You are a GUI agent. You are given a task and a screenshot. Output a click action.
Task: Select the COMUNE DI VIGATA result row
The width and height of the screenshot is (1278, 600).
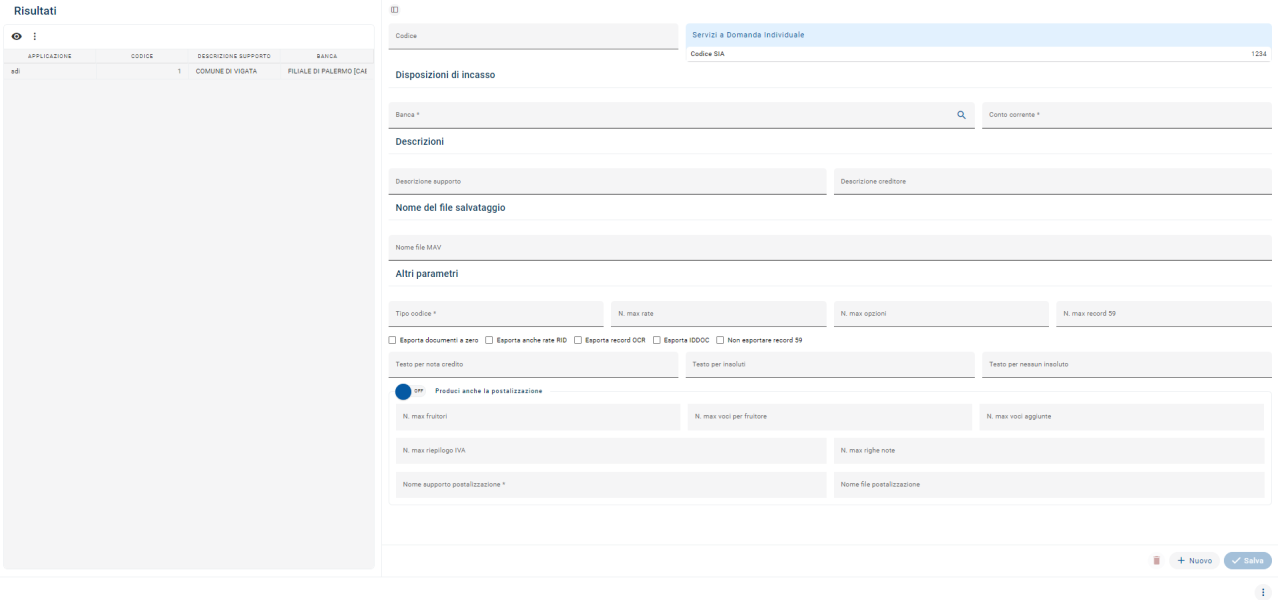point(226,72)
